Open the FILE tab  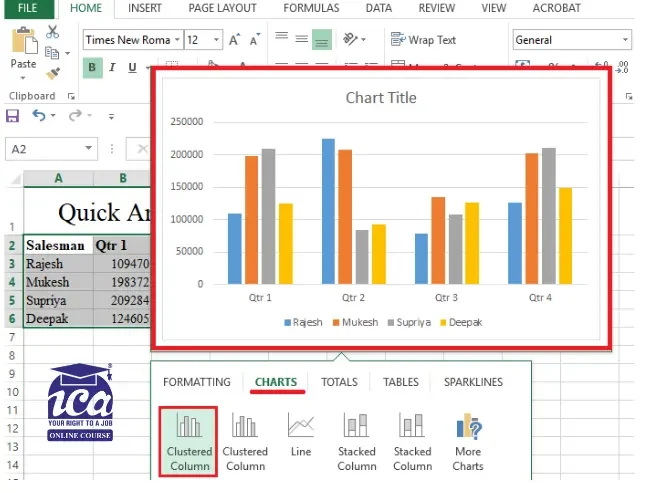27,8
